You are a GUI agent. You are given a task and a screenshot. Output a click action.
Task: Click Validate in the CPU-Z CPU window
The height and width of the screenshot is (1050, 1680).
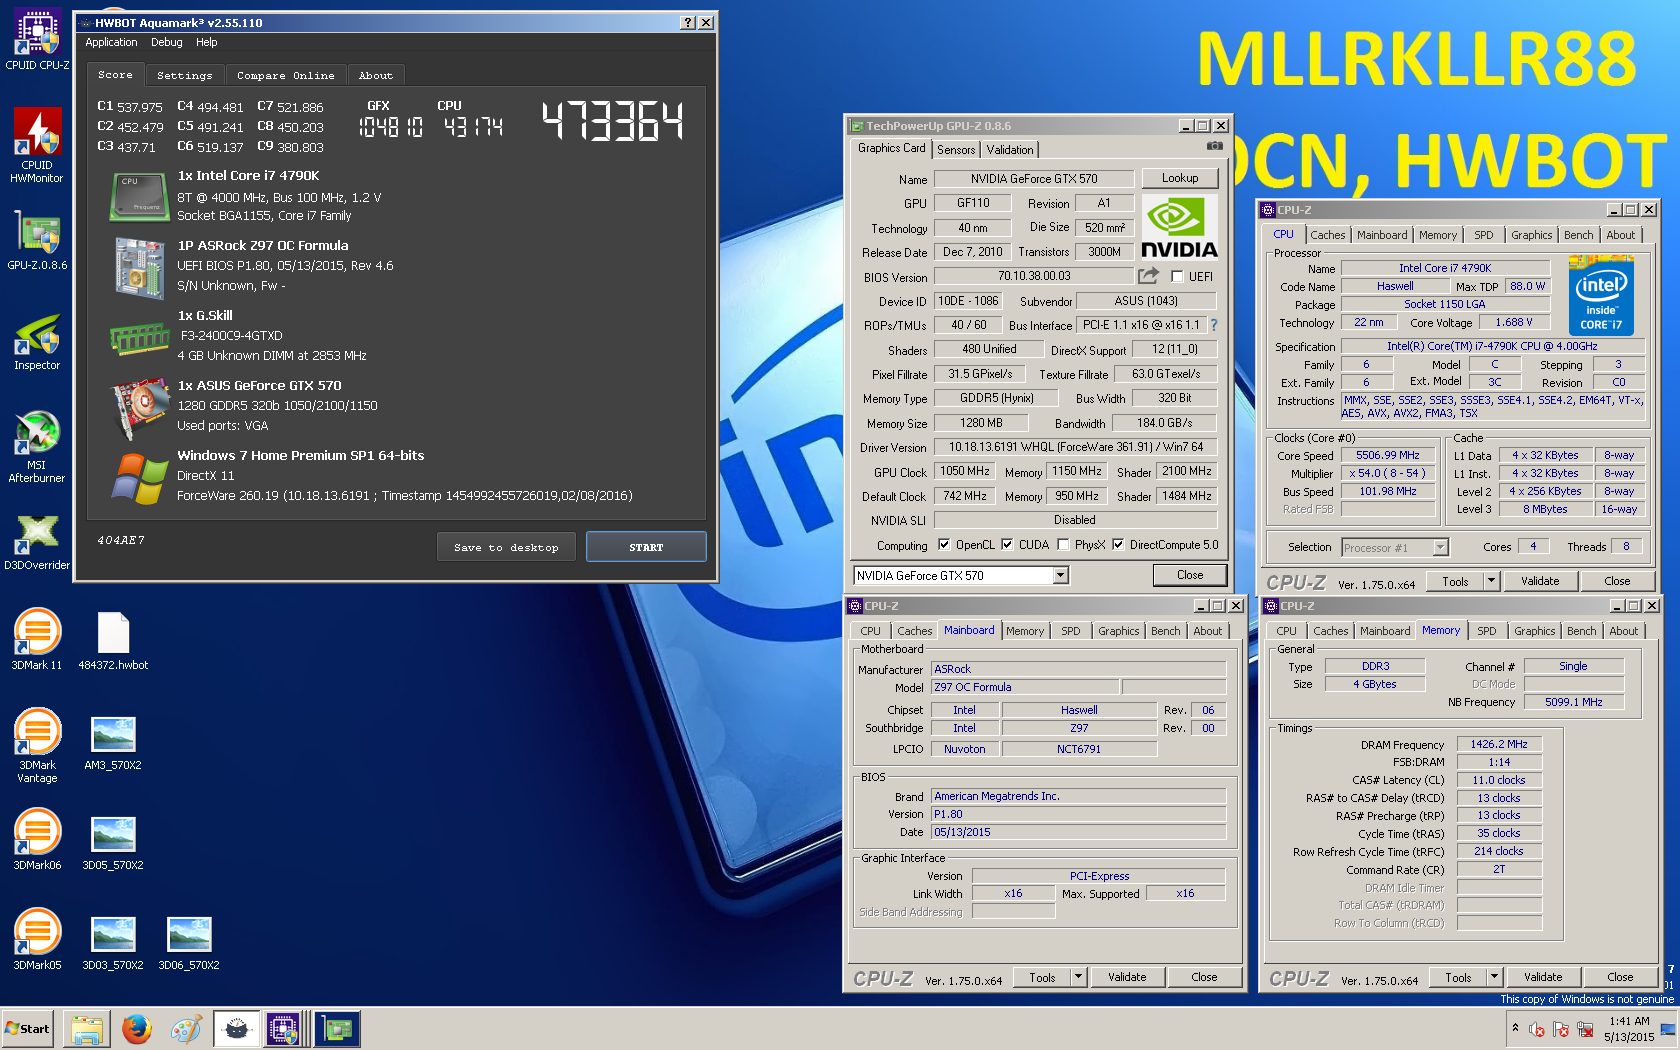tap(1540, 581)
